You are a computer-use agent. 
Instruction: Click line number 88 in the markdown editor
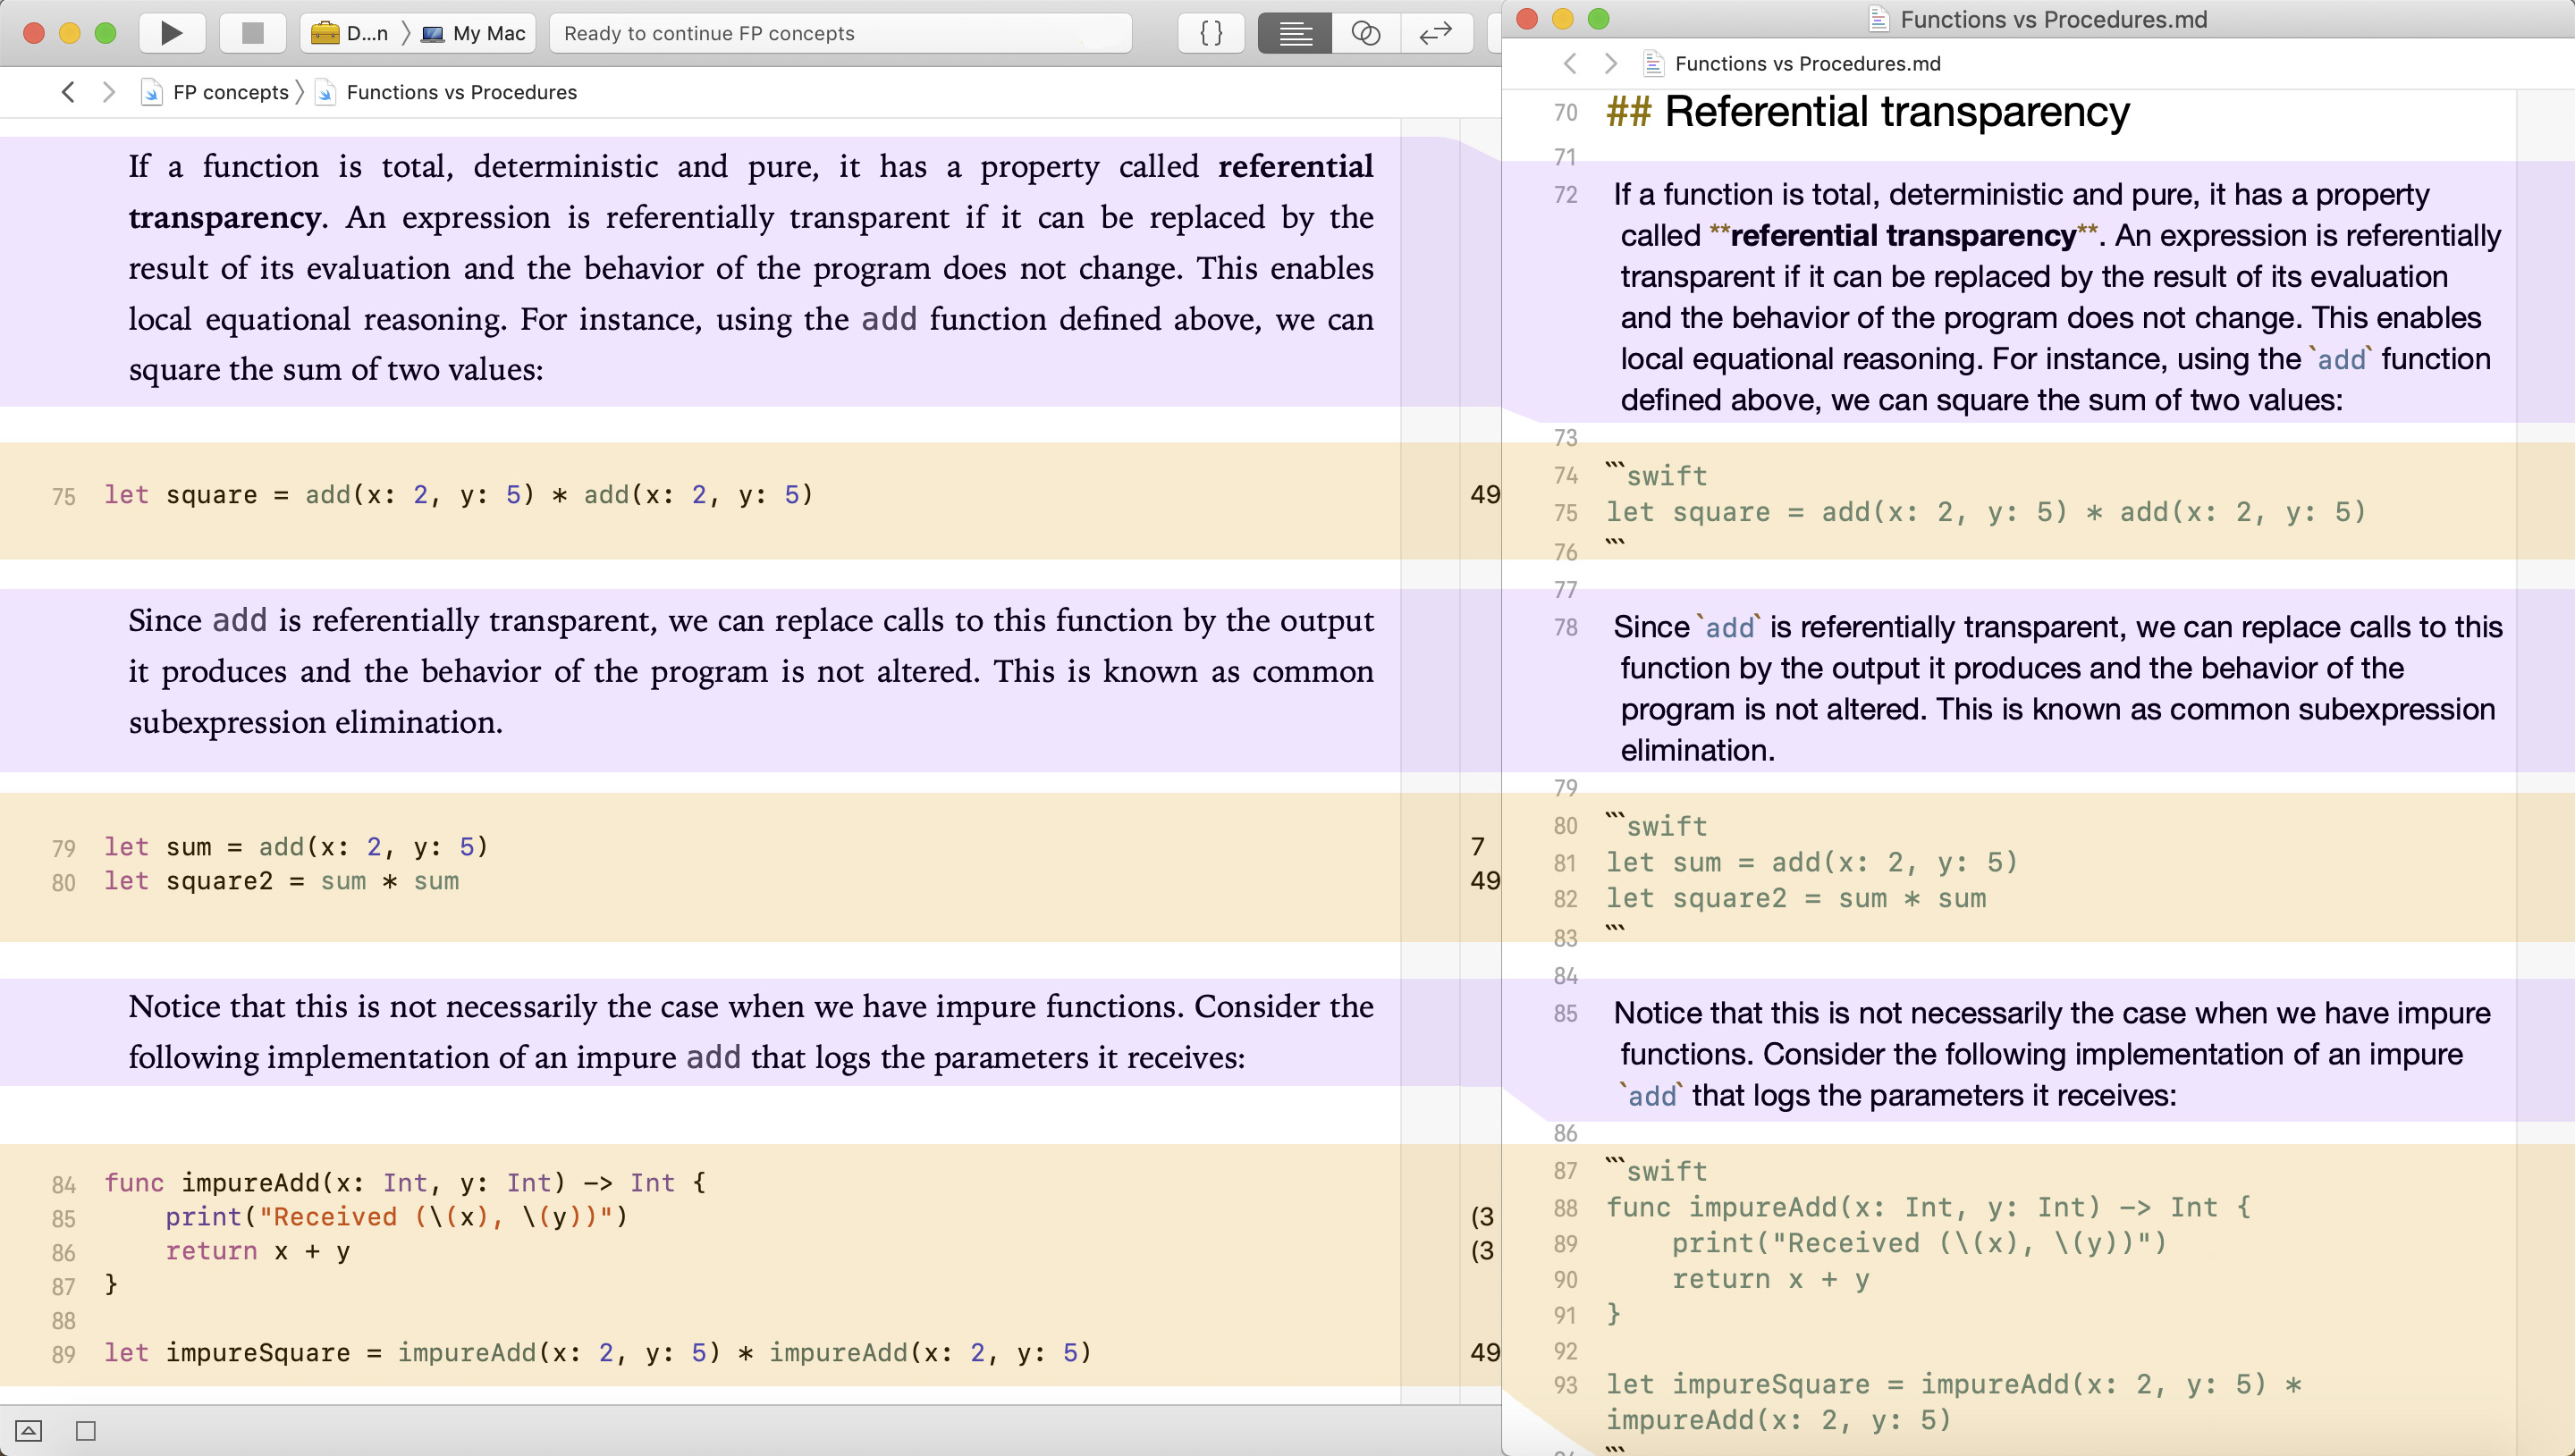(x=1565, y=1209)
